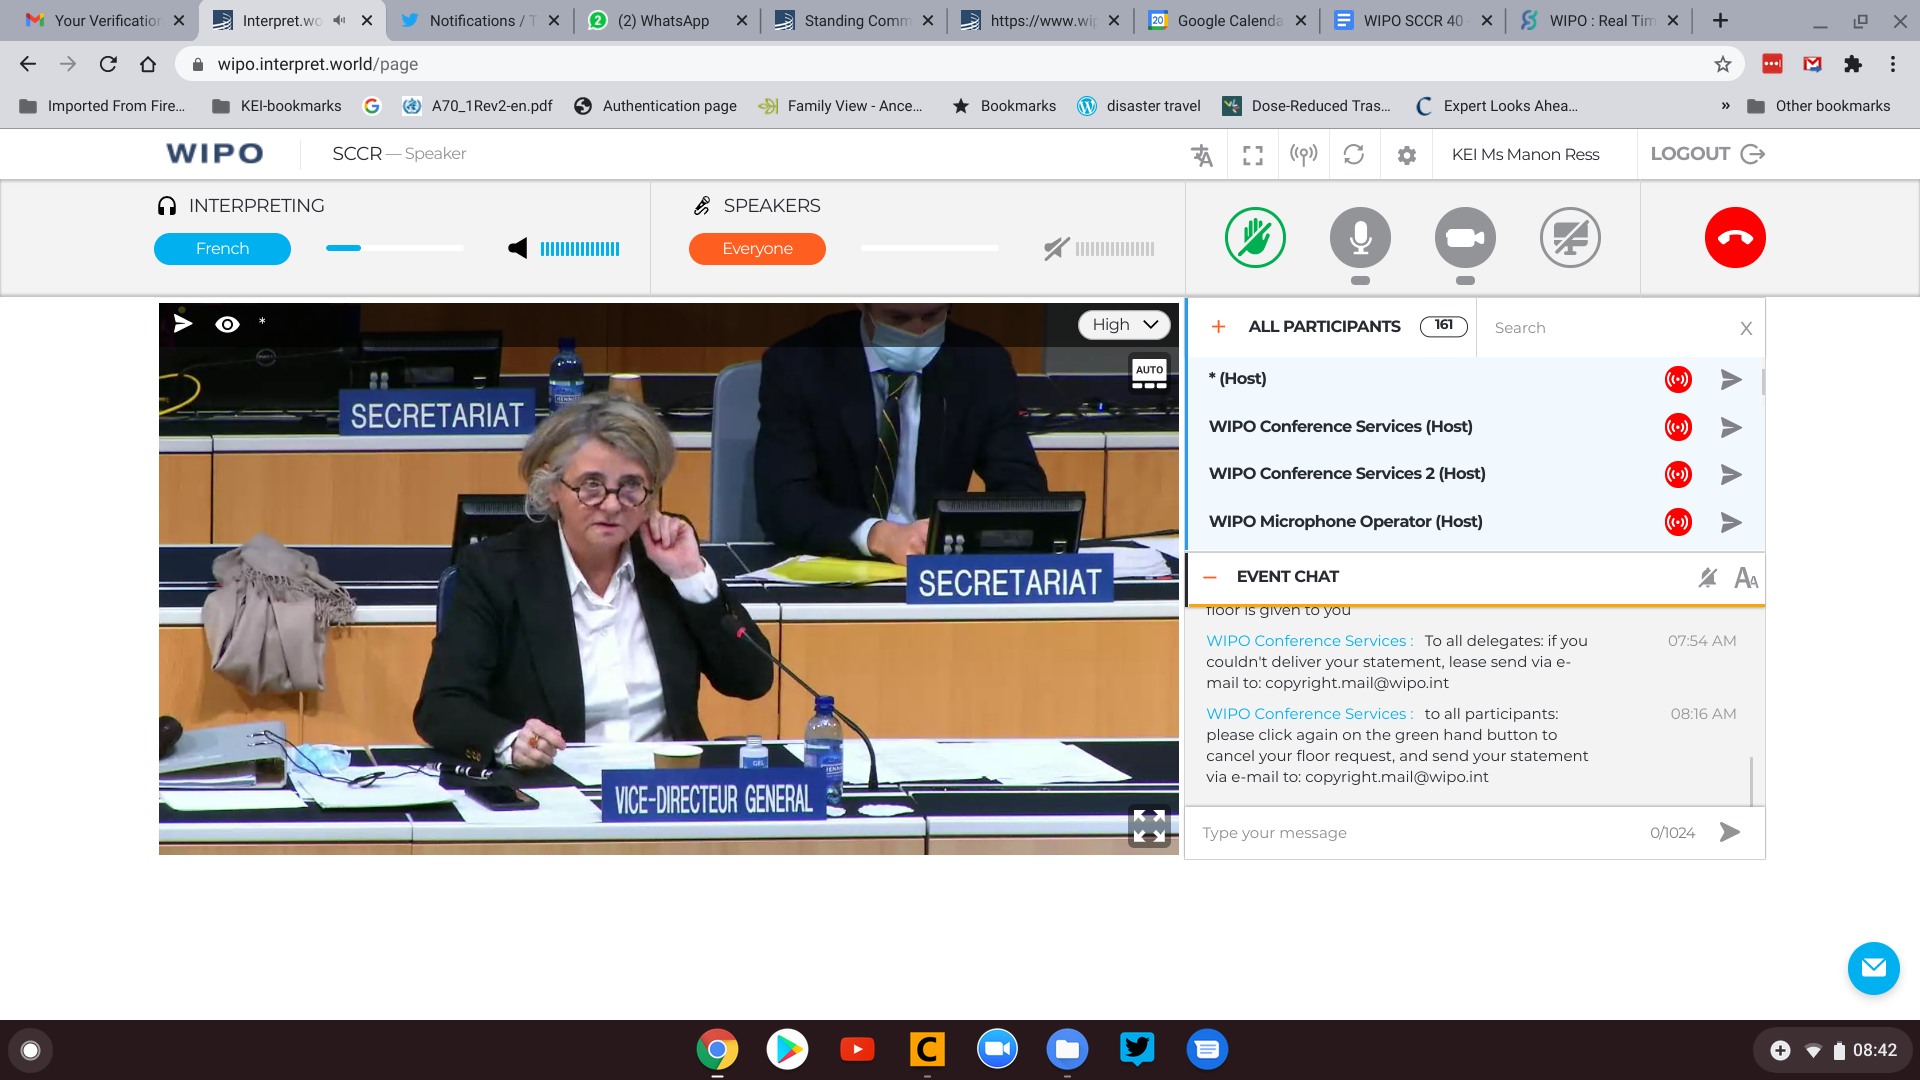Message * (Host) with send arrow

pos(1731,379)
